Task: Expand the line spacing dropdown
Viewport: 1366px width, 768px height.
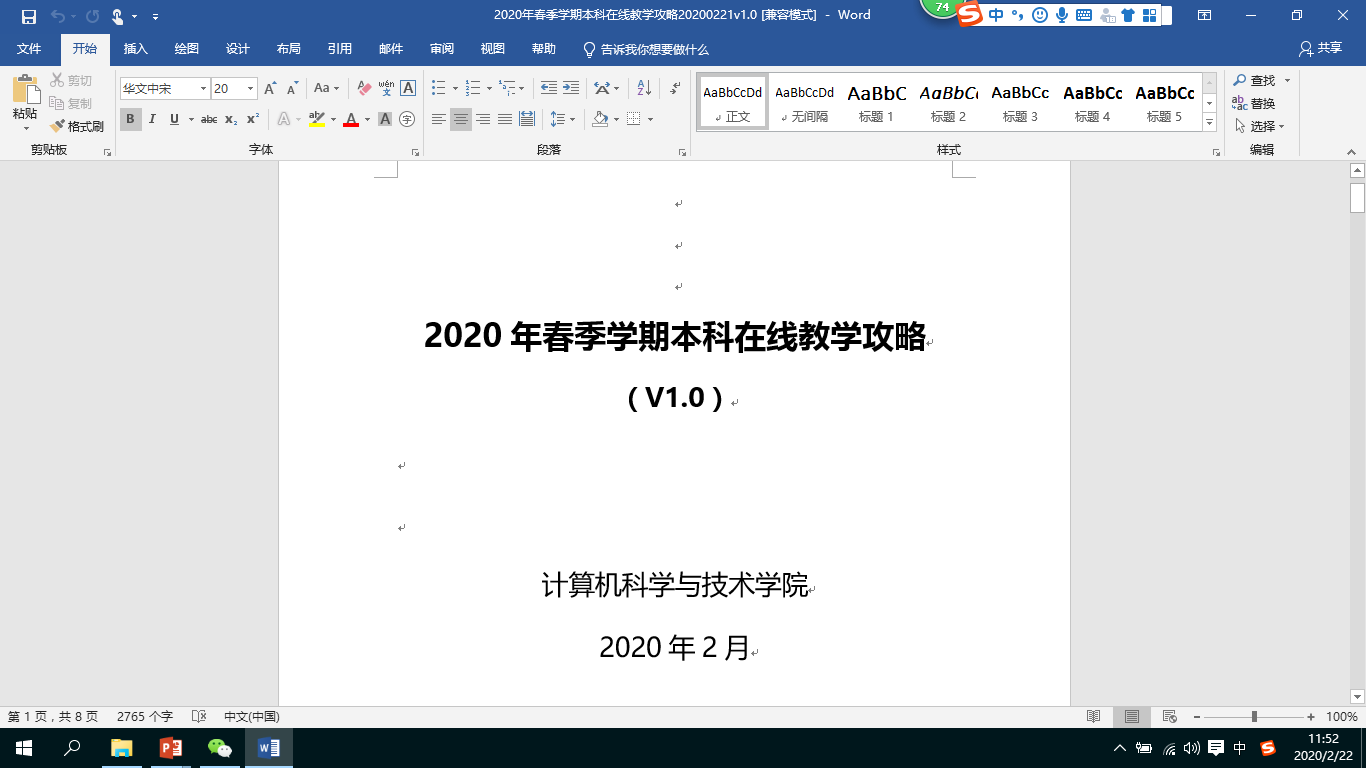Action: 572,119
